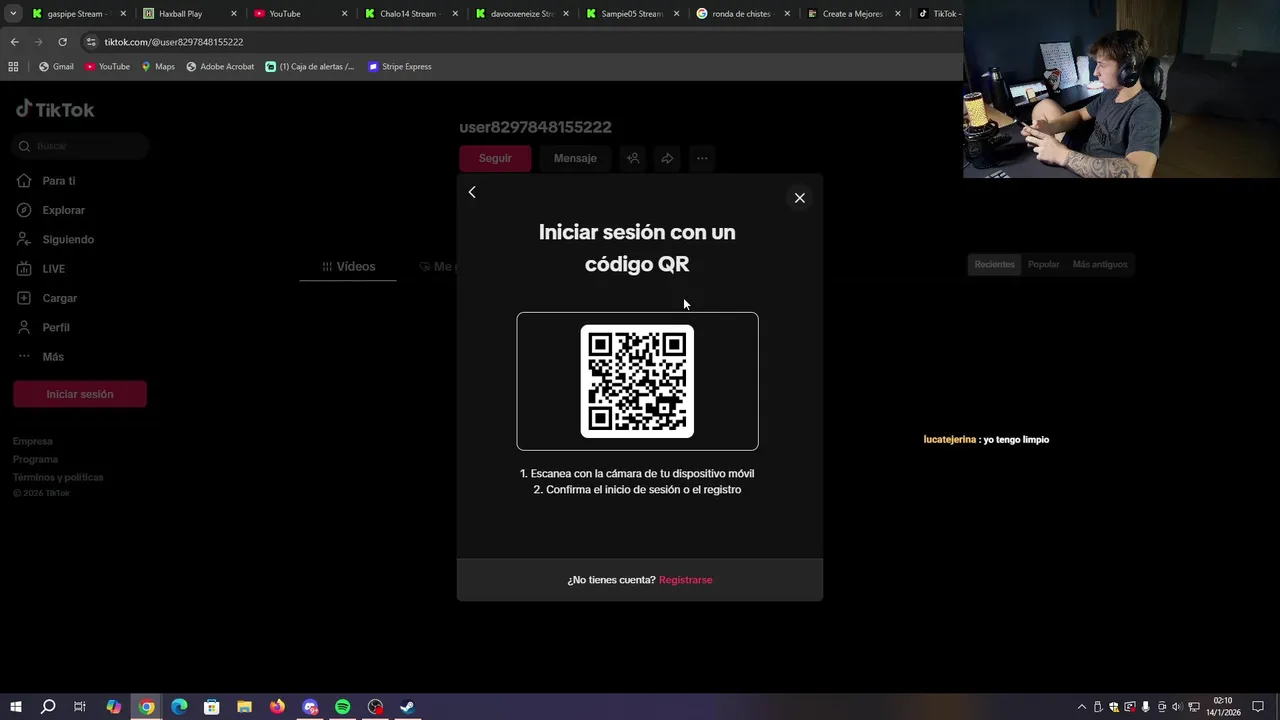Open the Caja de alertas bookmark
This screenshot has height=720, width=1280.
[x=310, y=67]
